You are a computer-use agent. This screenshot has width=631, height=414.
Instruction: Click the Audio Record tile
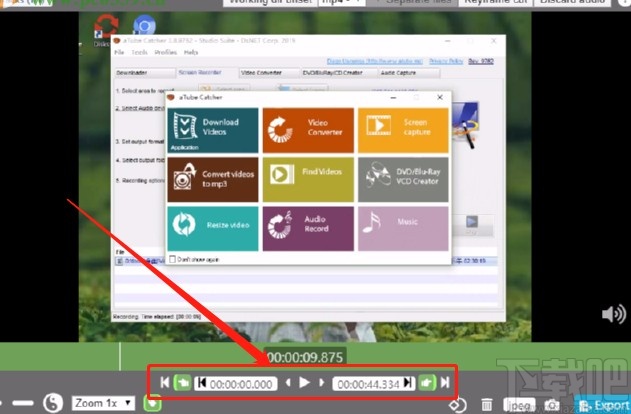click(308, 229)
